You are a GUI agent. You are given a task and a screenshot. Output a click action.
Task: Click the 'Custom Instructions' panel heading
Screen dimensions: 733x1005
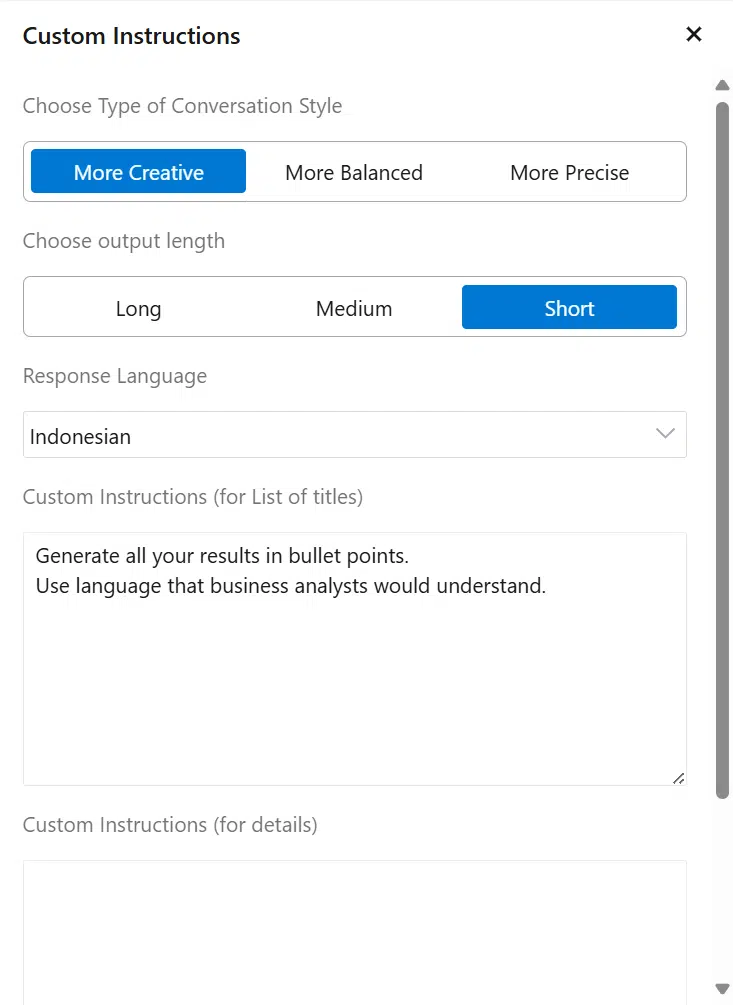[x=132, y=37]
